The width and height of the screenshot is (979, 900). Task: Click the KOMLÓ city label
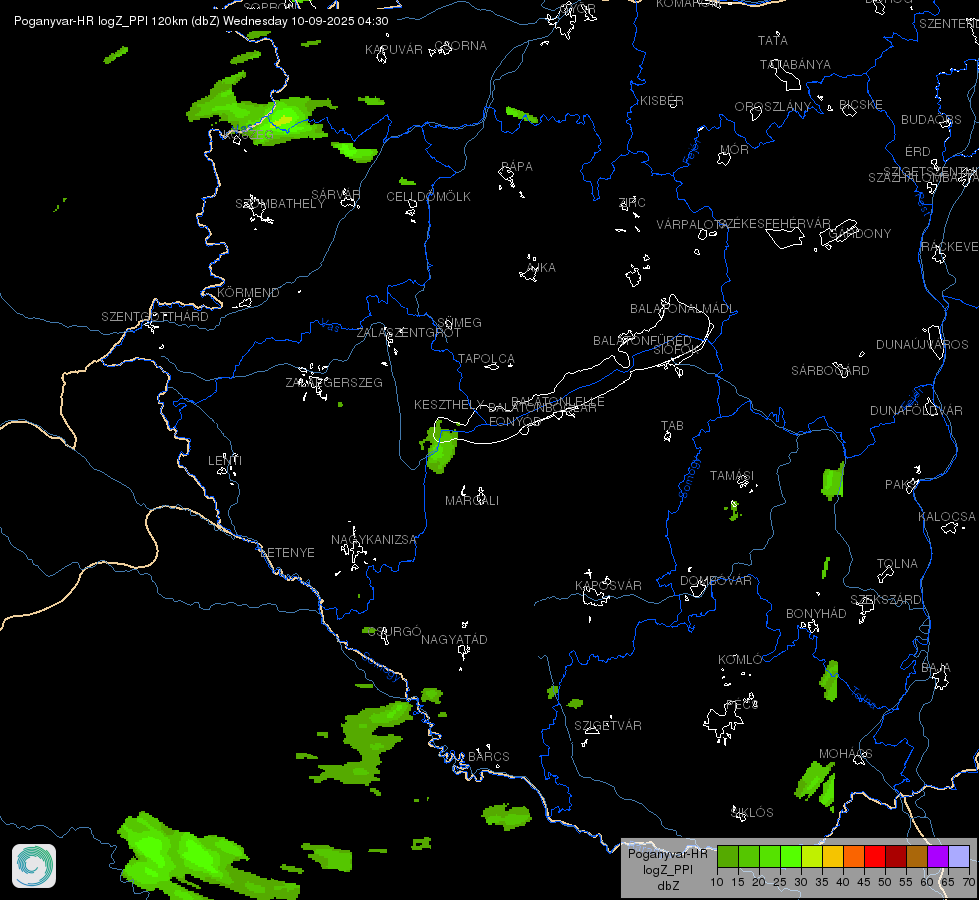[x=740, y=660]
